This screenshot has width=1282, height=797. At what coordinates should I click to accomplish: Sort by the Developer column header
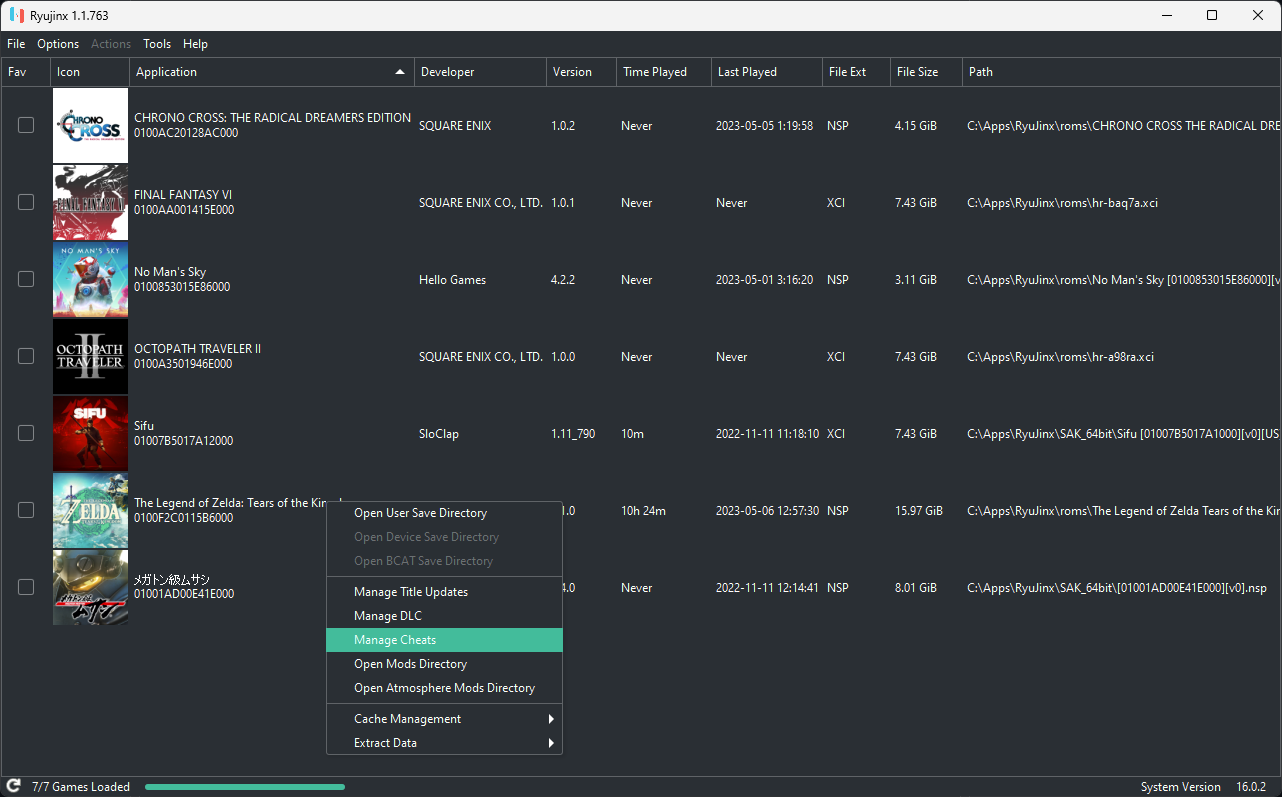tap(480, 72)
